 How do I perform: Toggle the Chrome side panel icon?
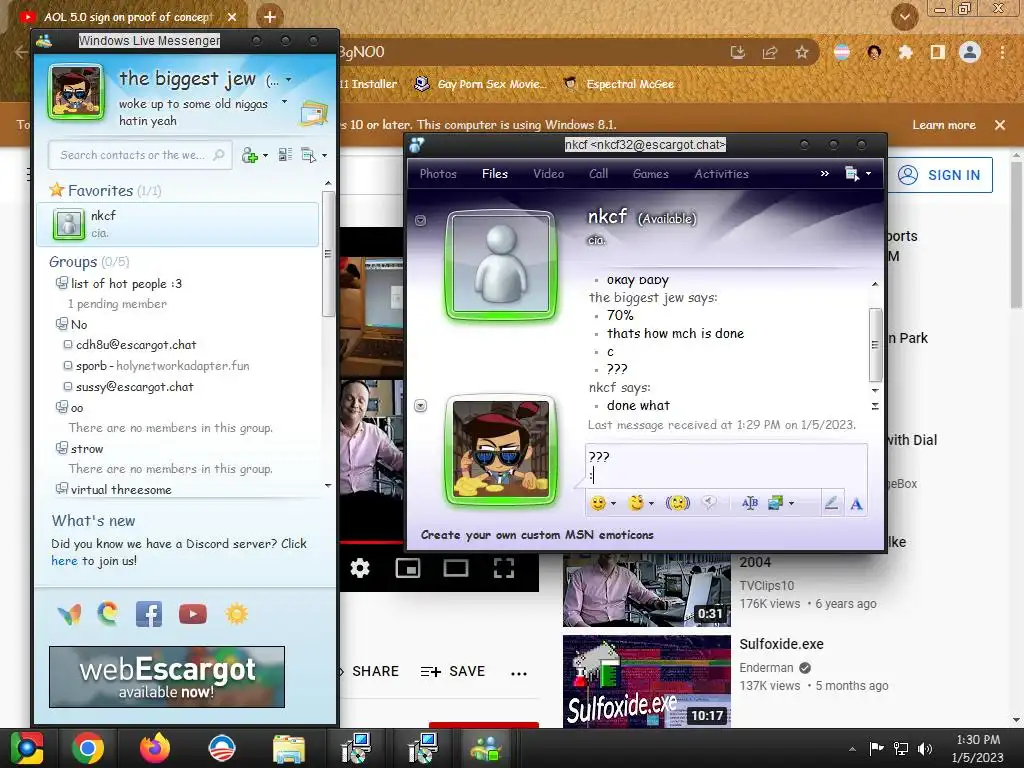tap(938, 52)
